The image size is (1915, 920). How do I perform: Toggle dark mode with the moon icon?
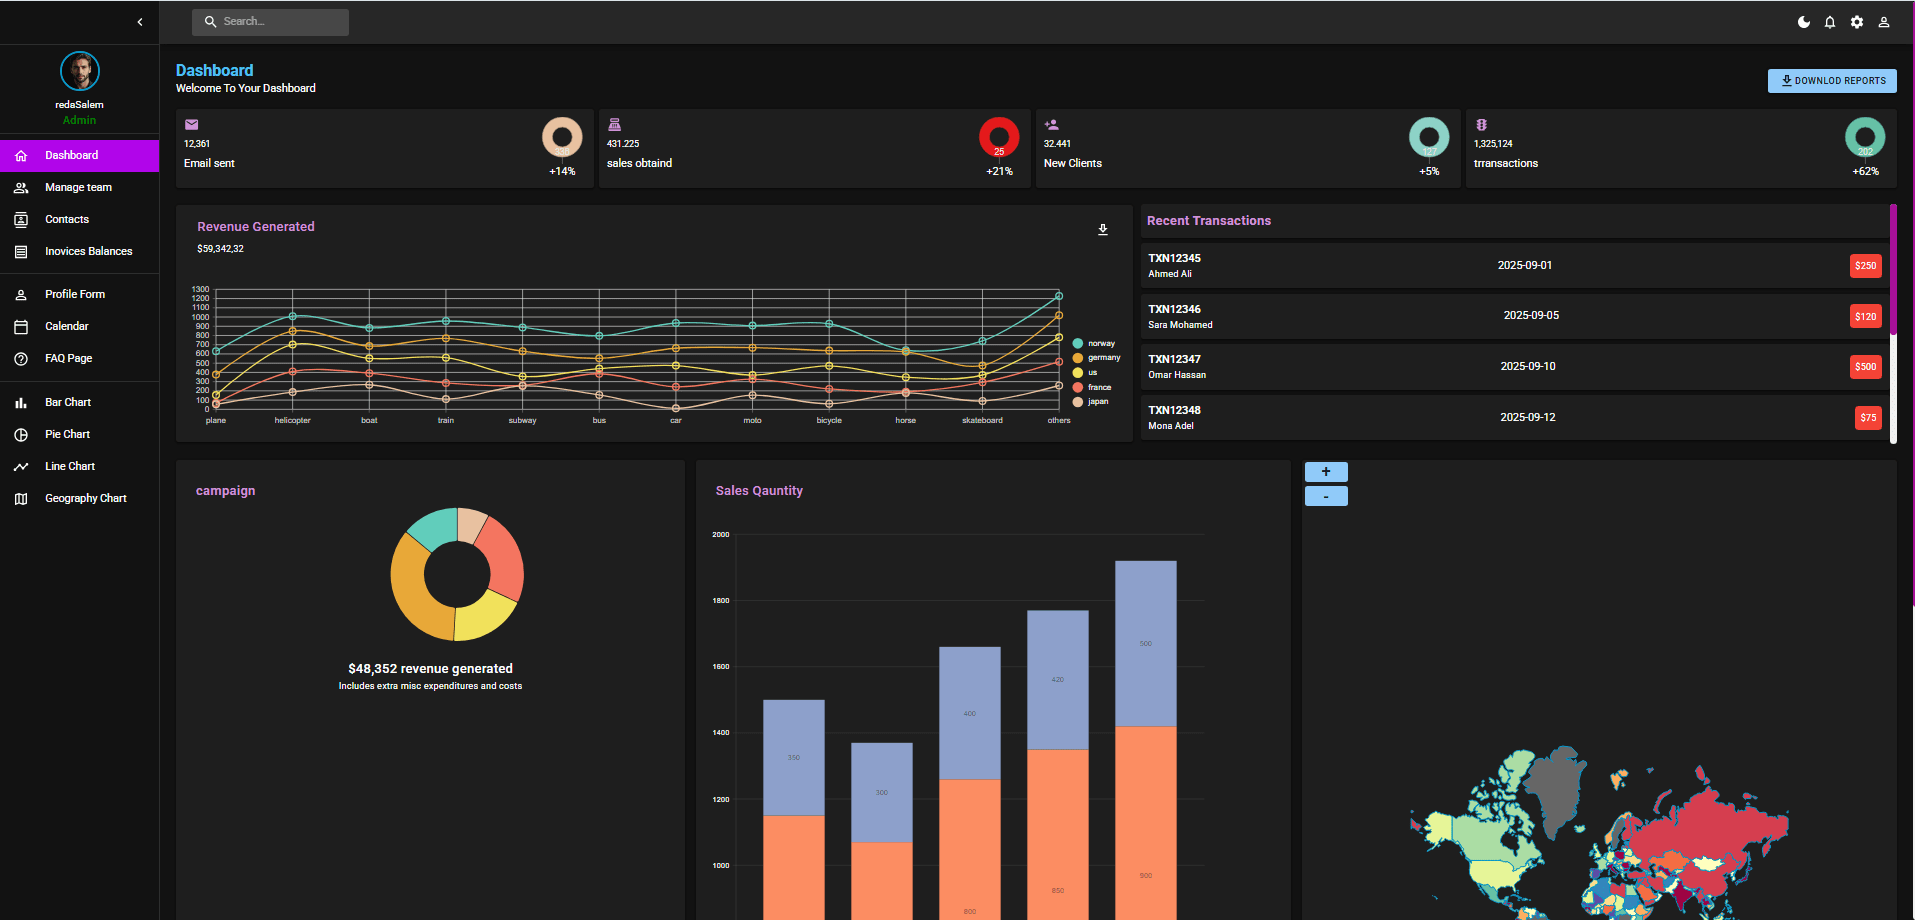[1802, 21]
